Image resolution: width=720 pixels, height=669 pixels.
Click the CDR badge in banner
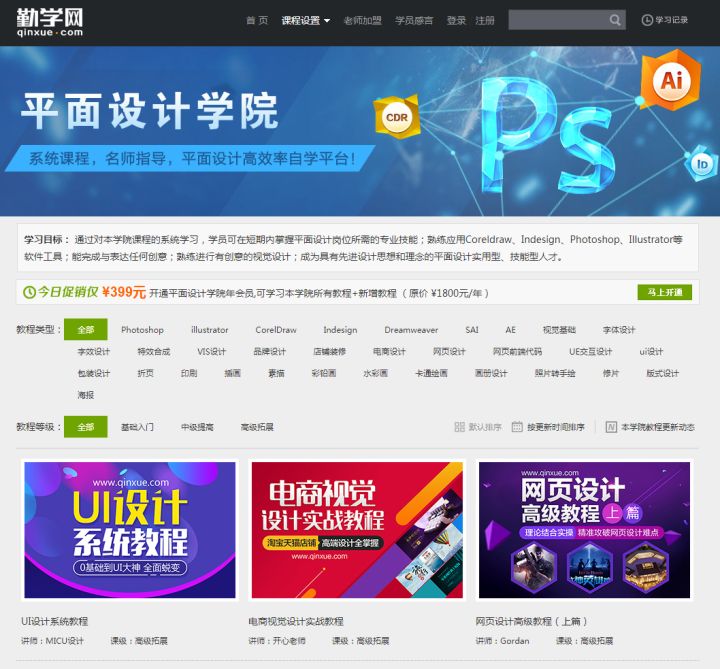(397, 117)
